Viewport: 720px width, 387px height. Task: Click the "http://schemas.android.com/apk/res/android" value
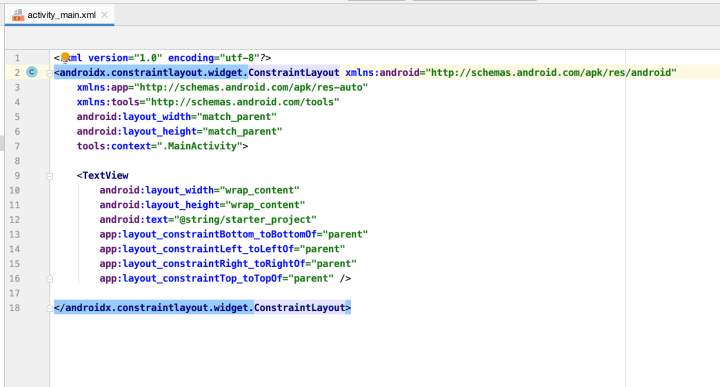click(x=551, y=73)
